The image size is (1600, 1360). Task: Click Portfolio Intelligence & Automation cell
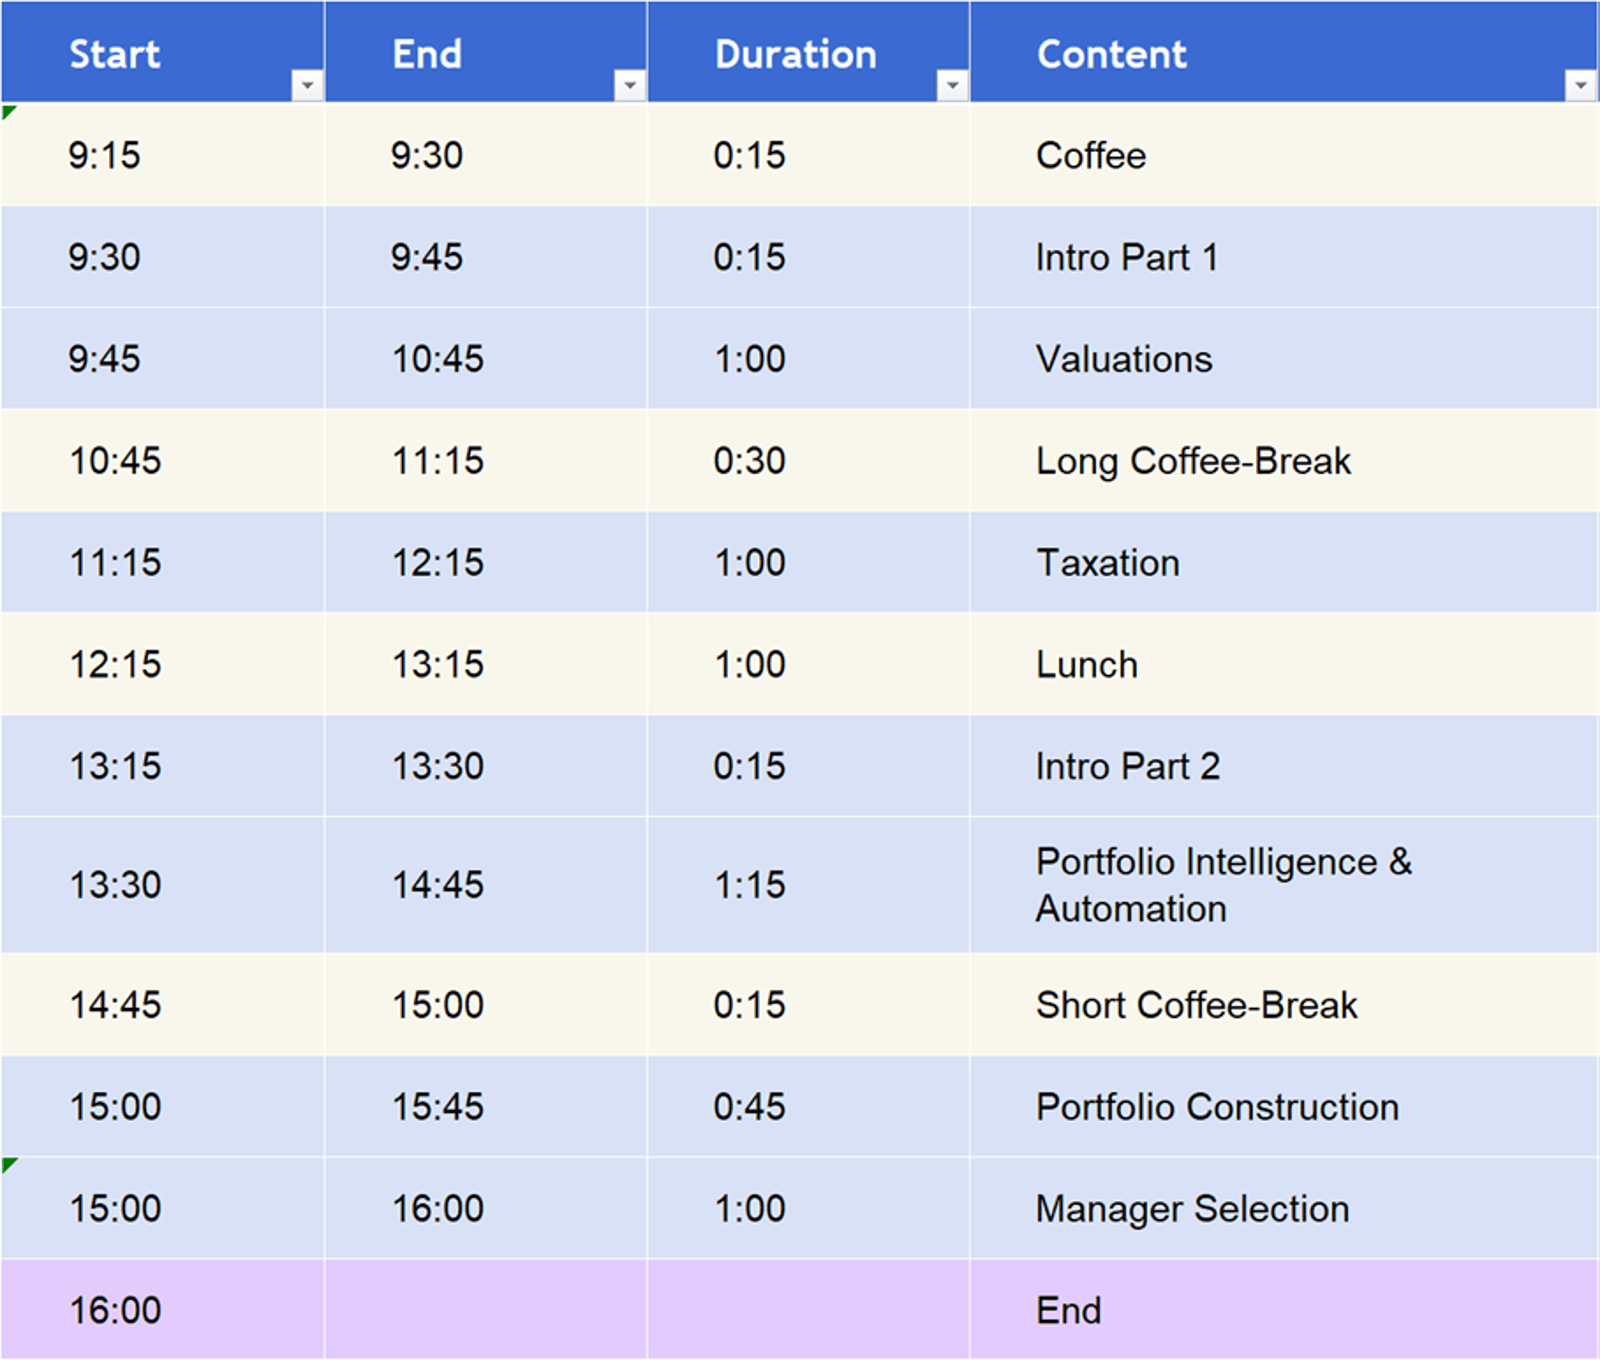pyautogui.click(x=1223, y=885)
